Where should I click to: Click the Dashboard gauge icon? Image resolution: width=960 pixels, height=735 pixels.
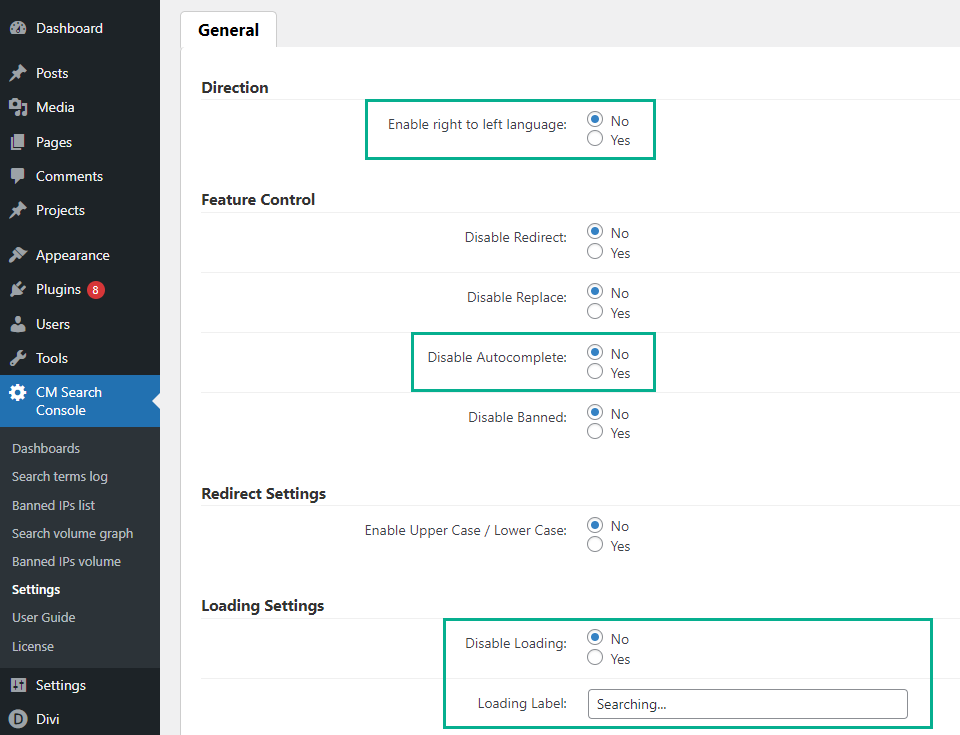tap(18, 29)
